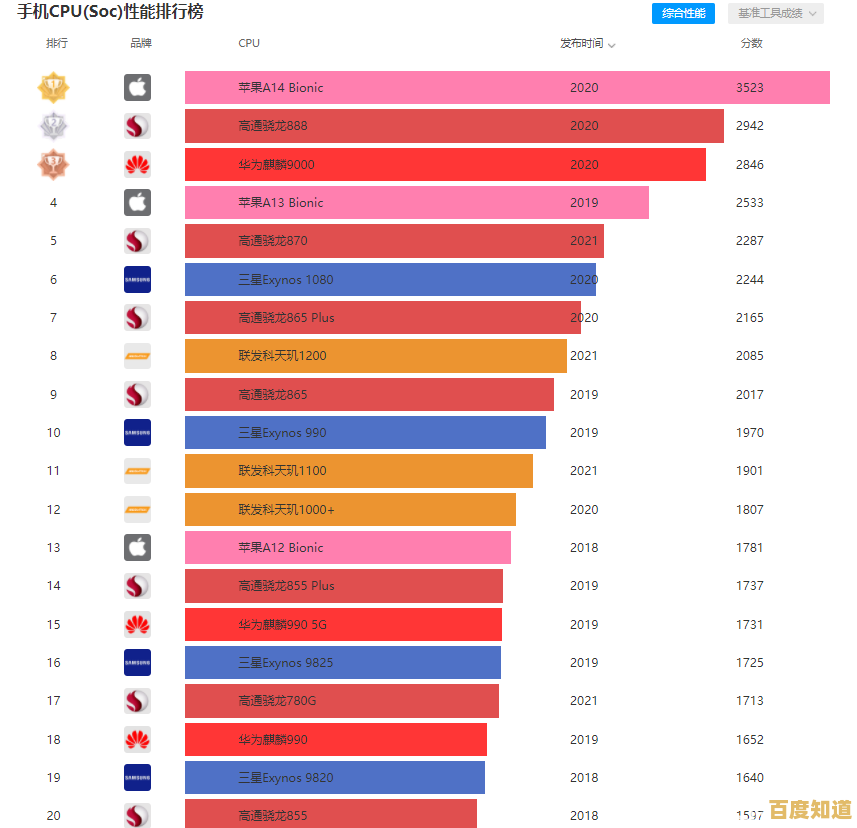
Task: Open the 联发科天玑1100 entry
Action: [282, 471]
